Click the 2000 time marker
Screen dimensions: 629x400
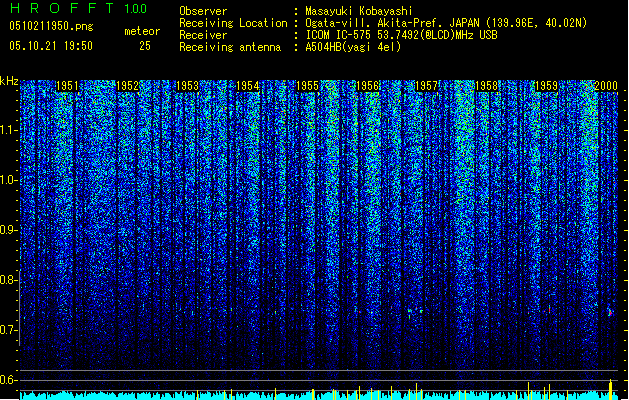point(606,86)
